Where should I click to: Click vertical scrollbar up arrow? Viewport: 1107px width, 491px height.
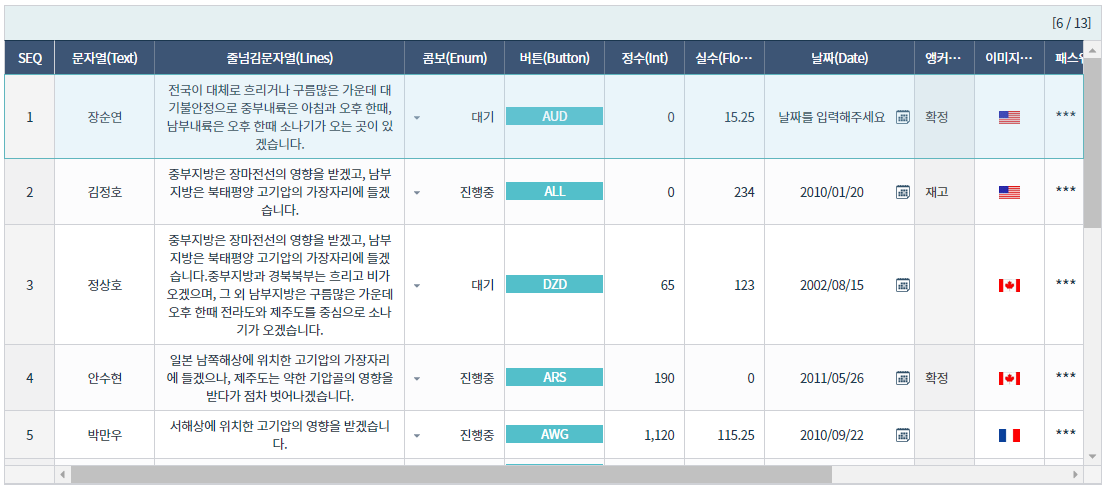tap(1092, 50)
